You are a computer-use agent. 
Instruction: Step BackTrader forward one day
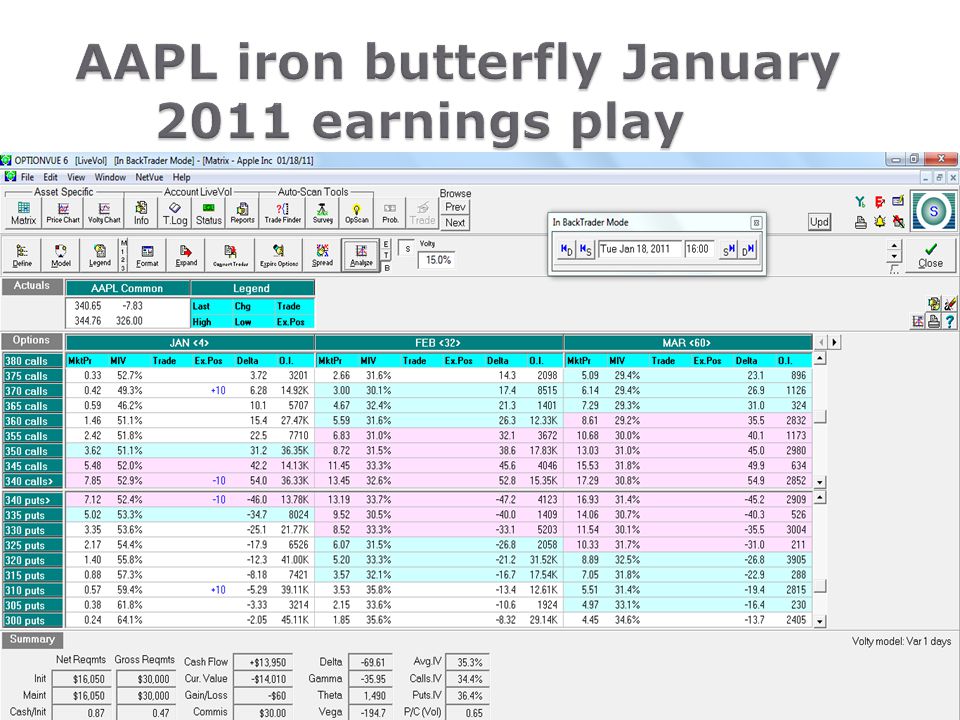click(748, 249)
